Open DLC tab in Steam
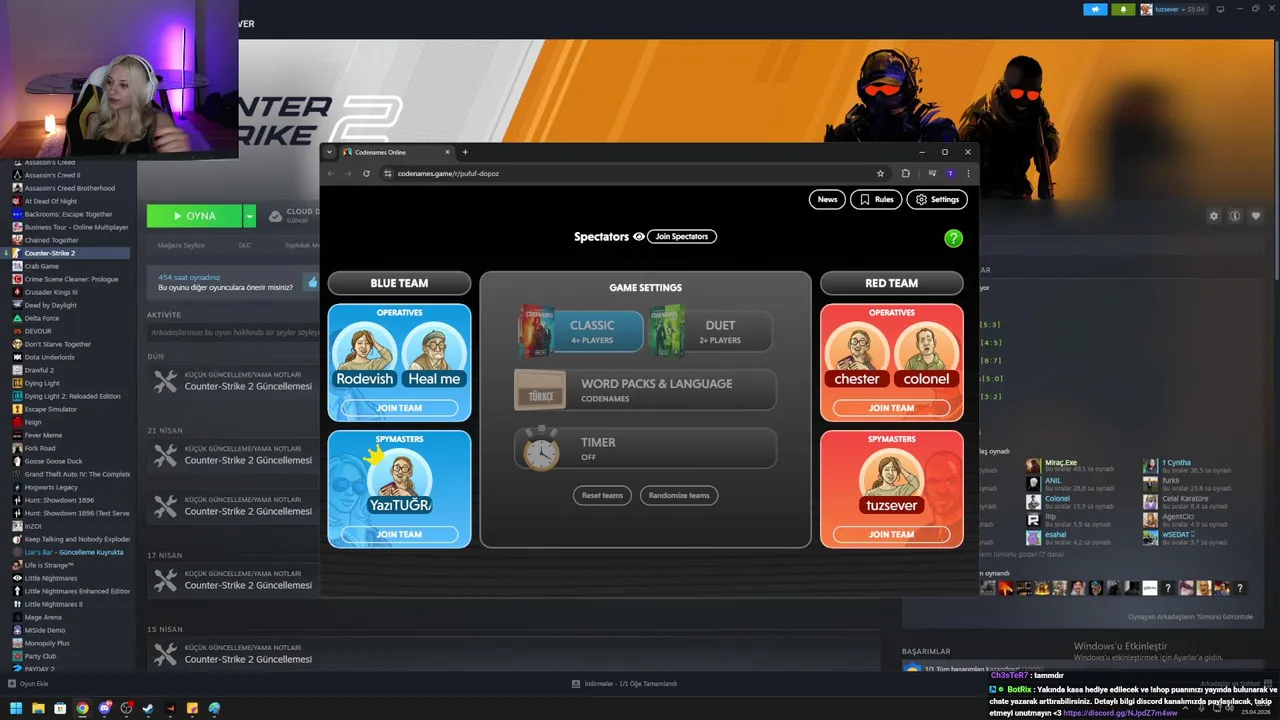The width and height of the screenshot is (1280, 720). [244, 245]
